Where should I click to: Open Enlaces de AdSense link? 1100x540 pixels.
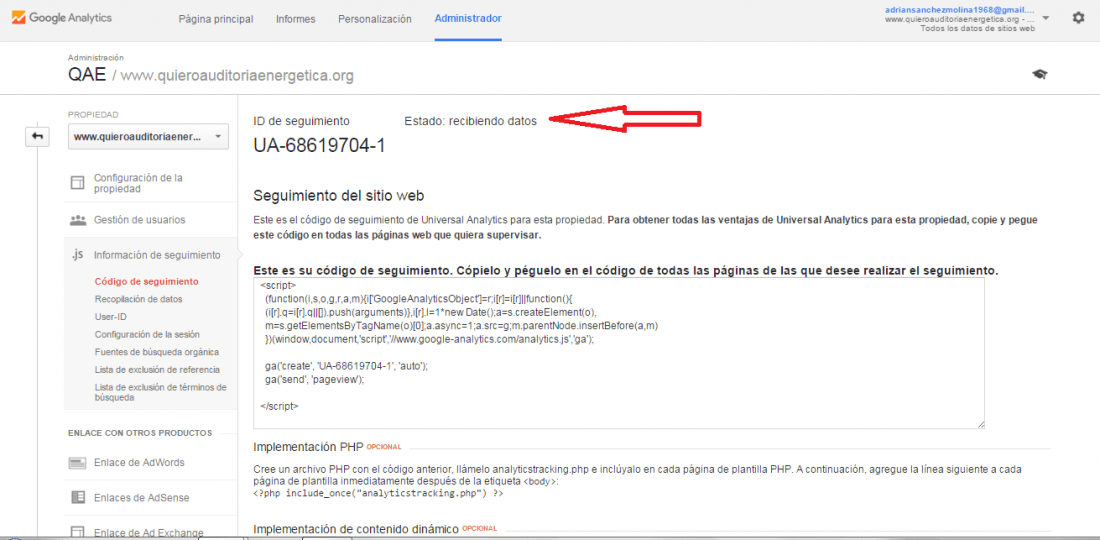click(142, 498)
